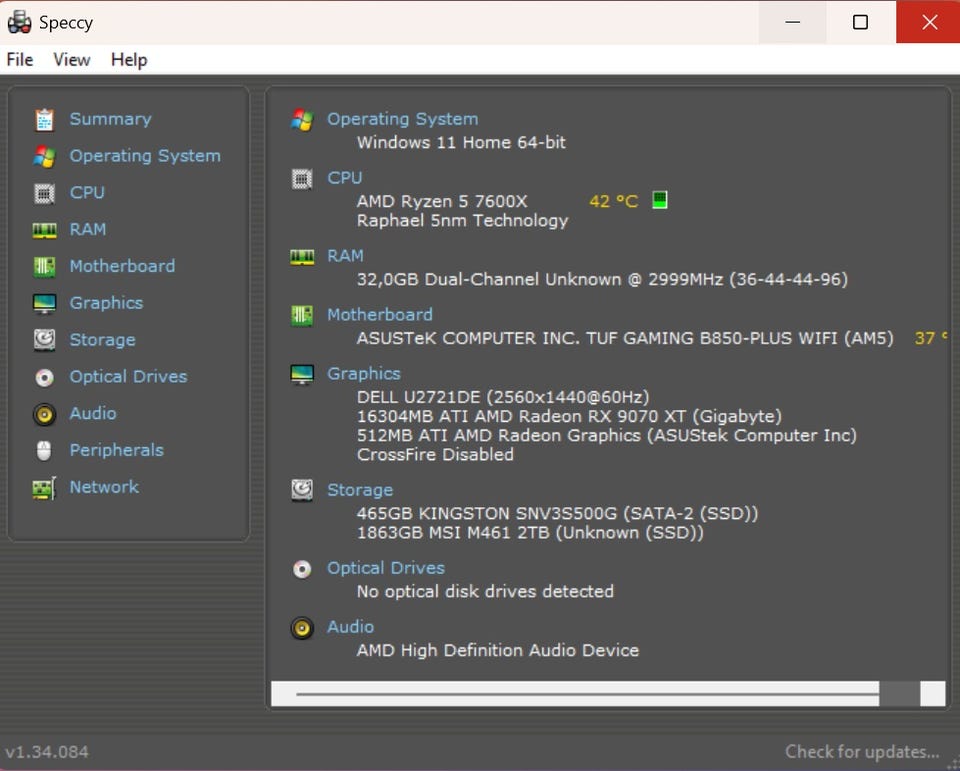Click the text AMD Ryzen 5 7600X
960x771 pixels.
tap(442, 201)
